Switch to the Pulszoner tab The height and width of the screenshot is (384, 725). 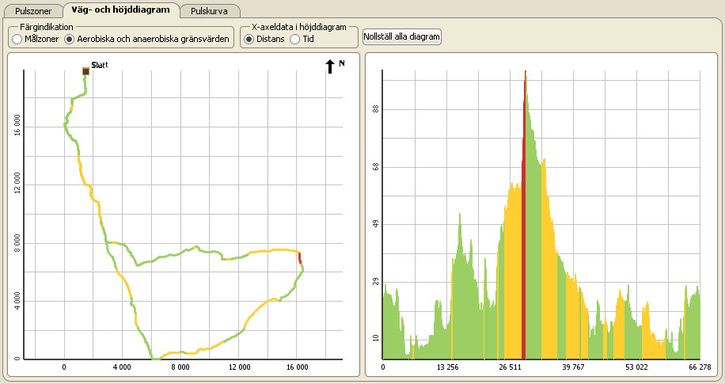pyautogui.click(x=33, y=11)
